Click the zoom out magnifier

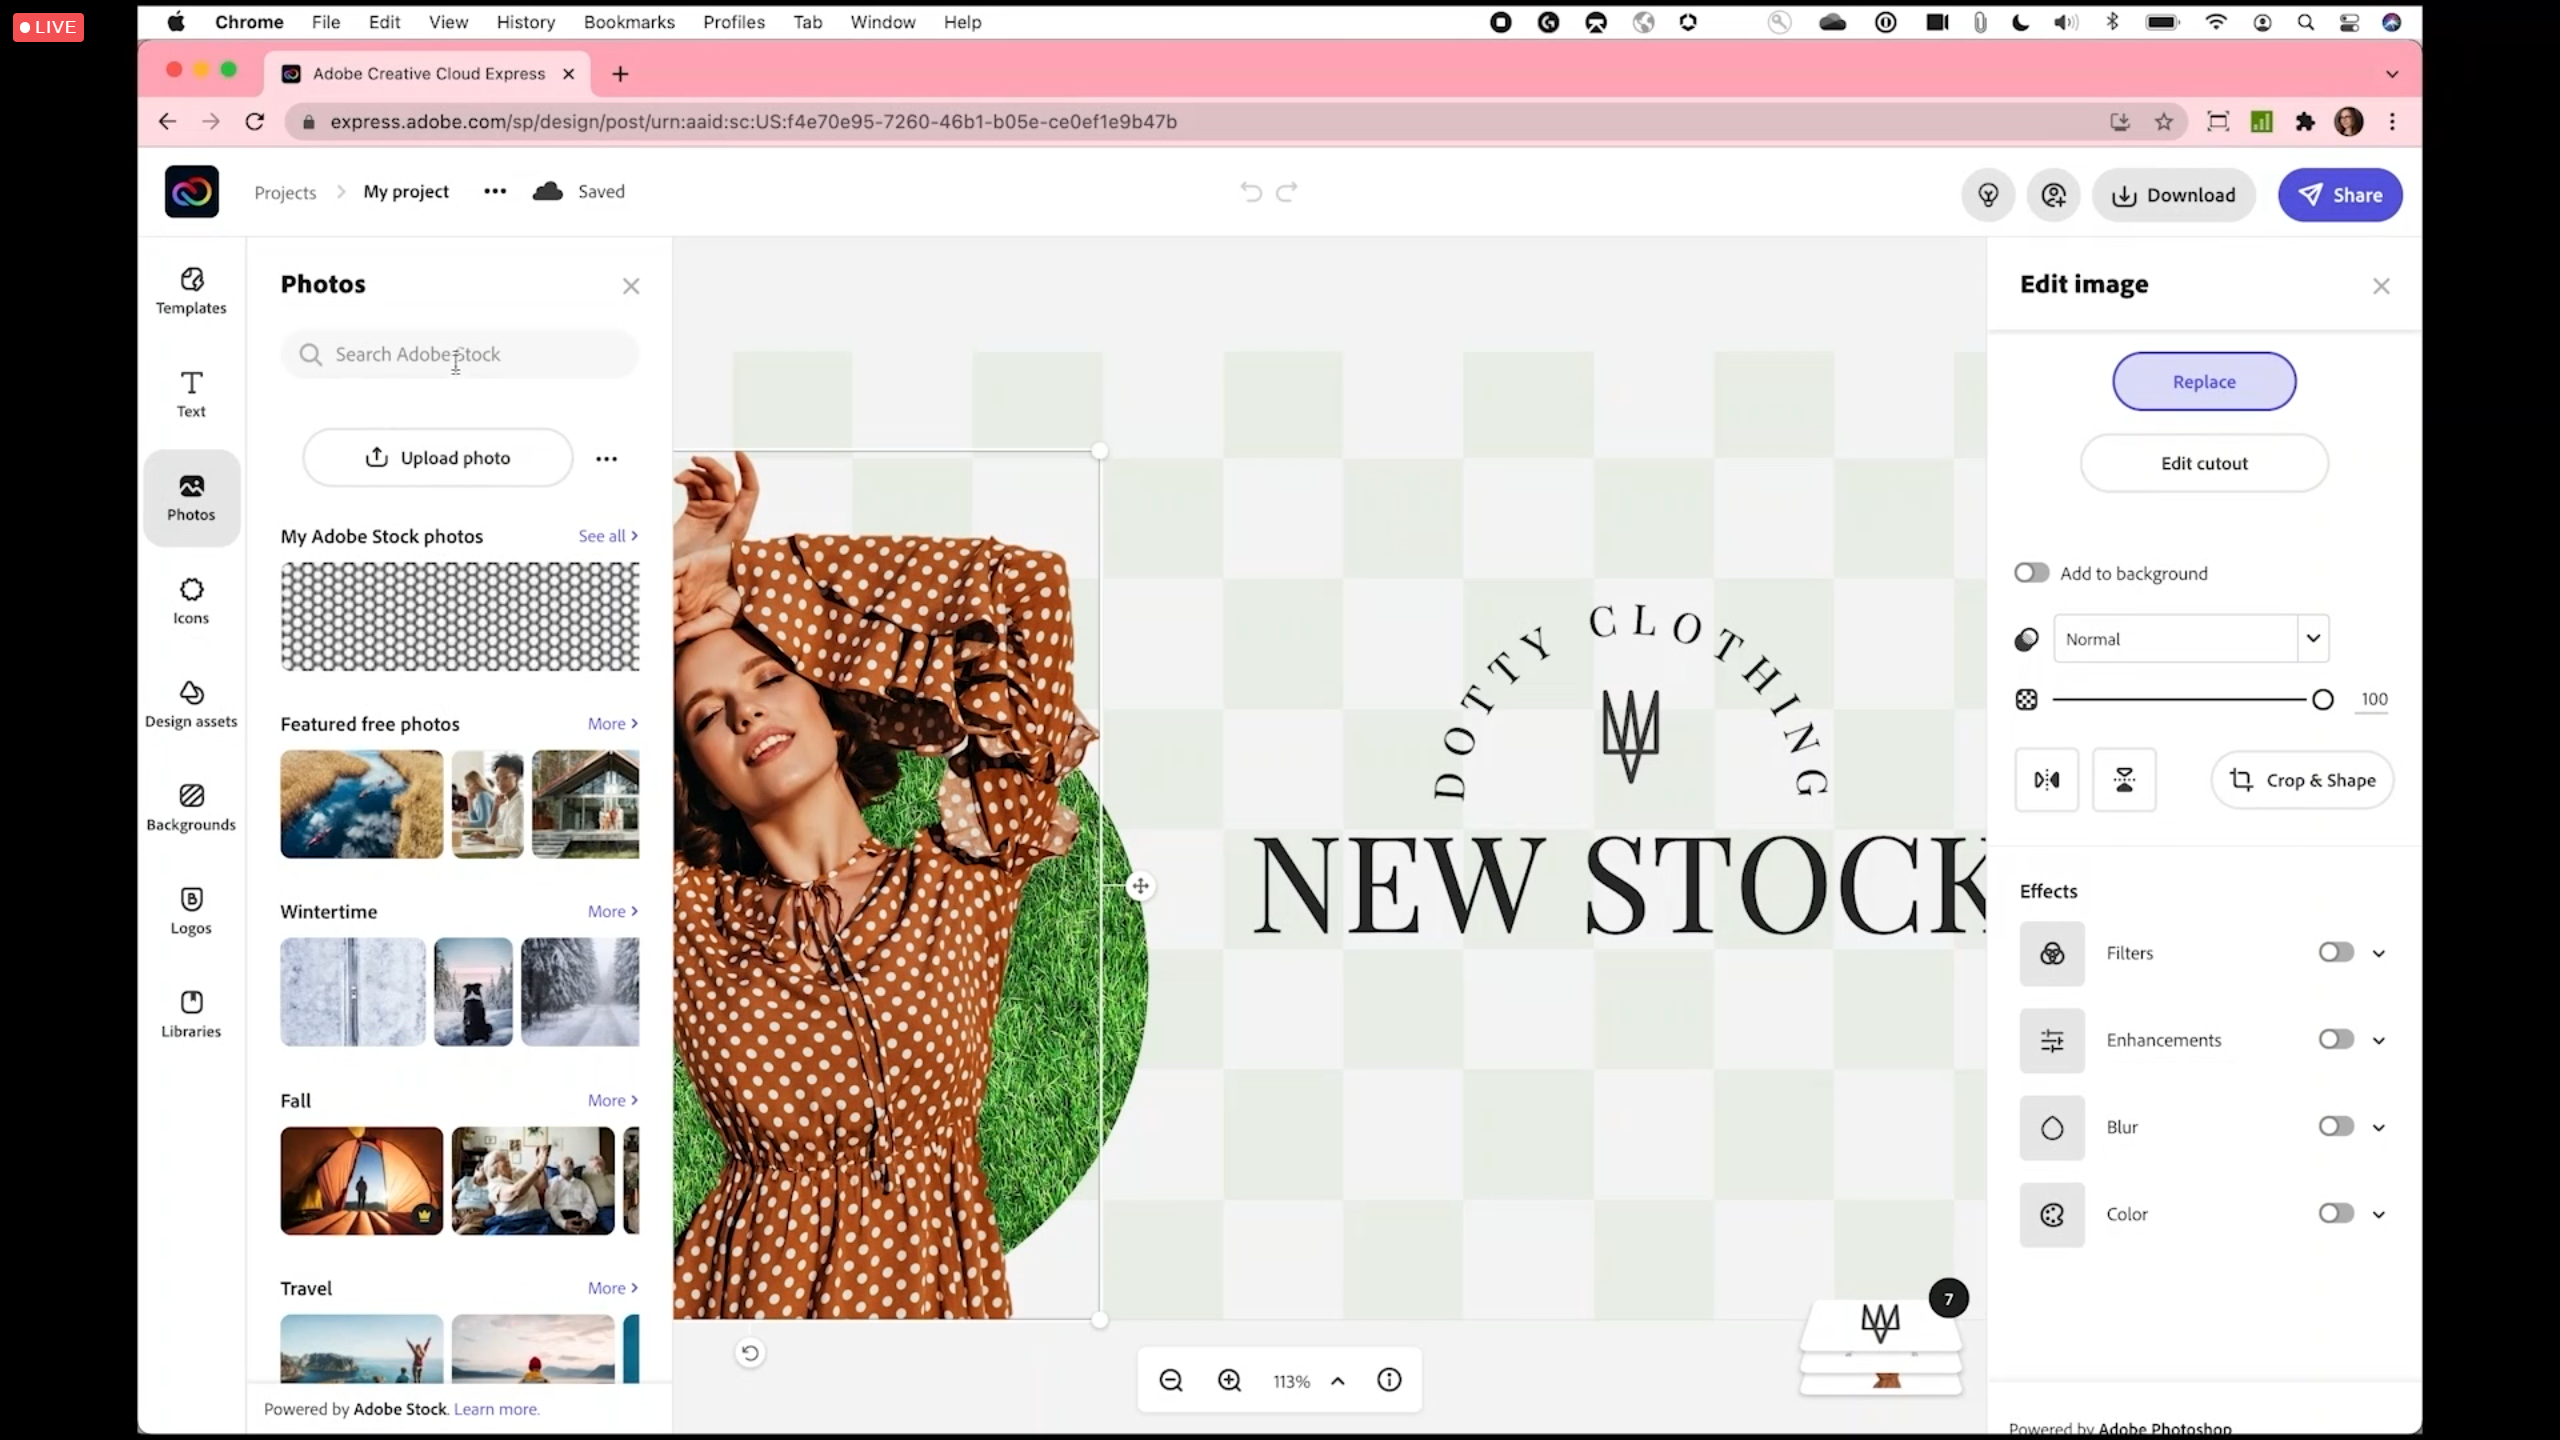(x=1171, y=1381)
